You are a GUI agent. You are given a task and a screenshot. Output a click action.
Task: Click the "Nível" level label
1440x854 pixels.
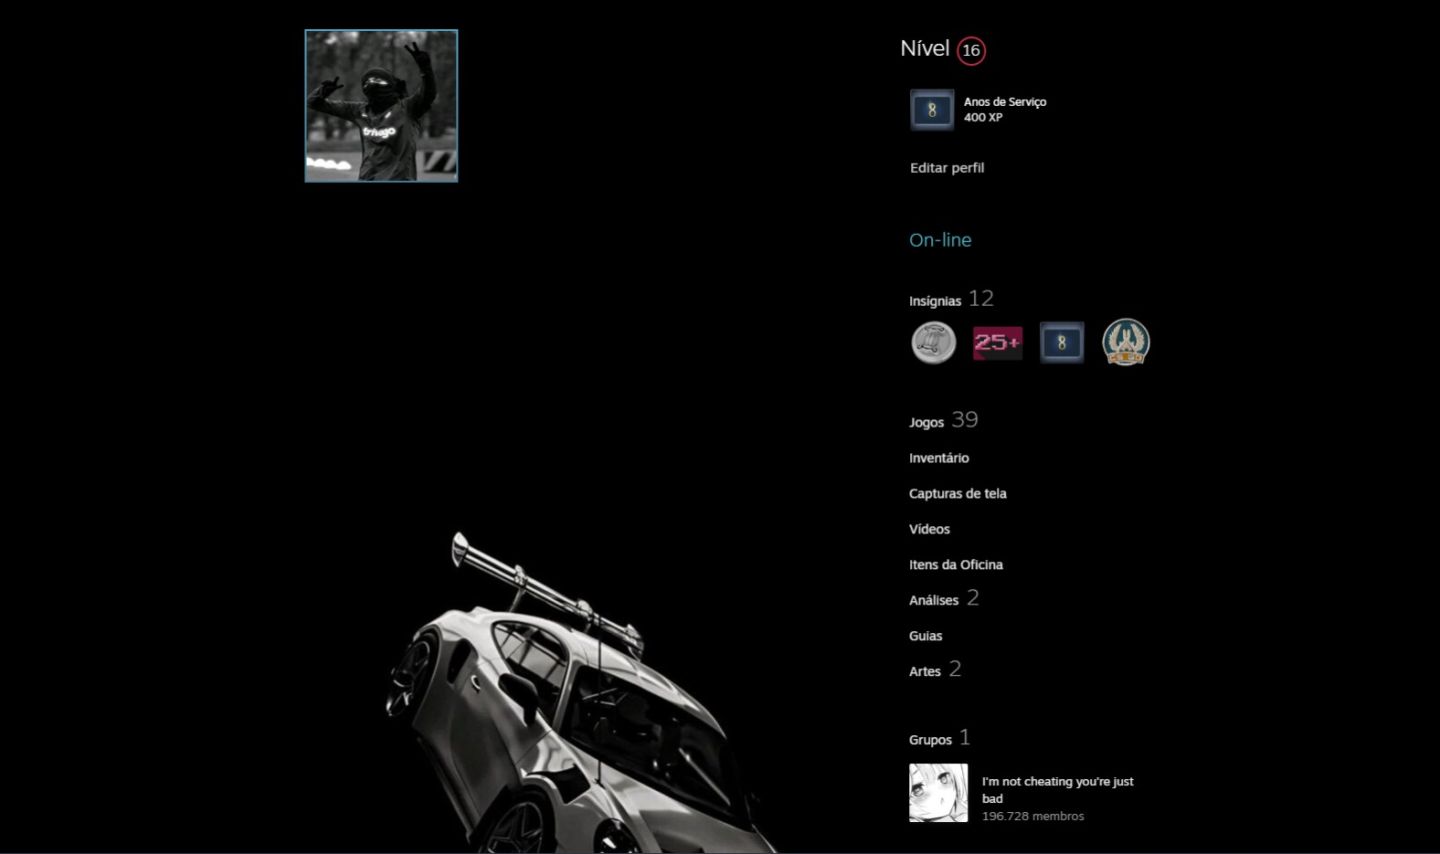coord(925,48)
